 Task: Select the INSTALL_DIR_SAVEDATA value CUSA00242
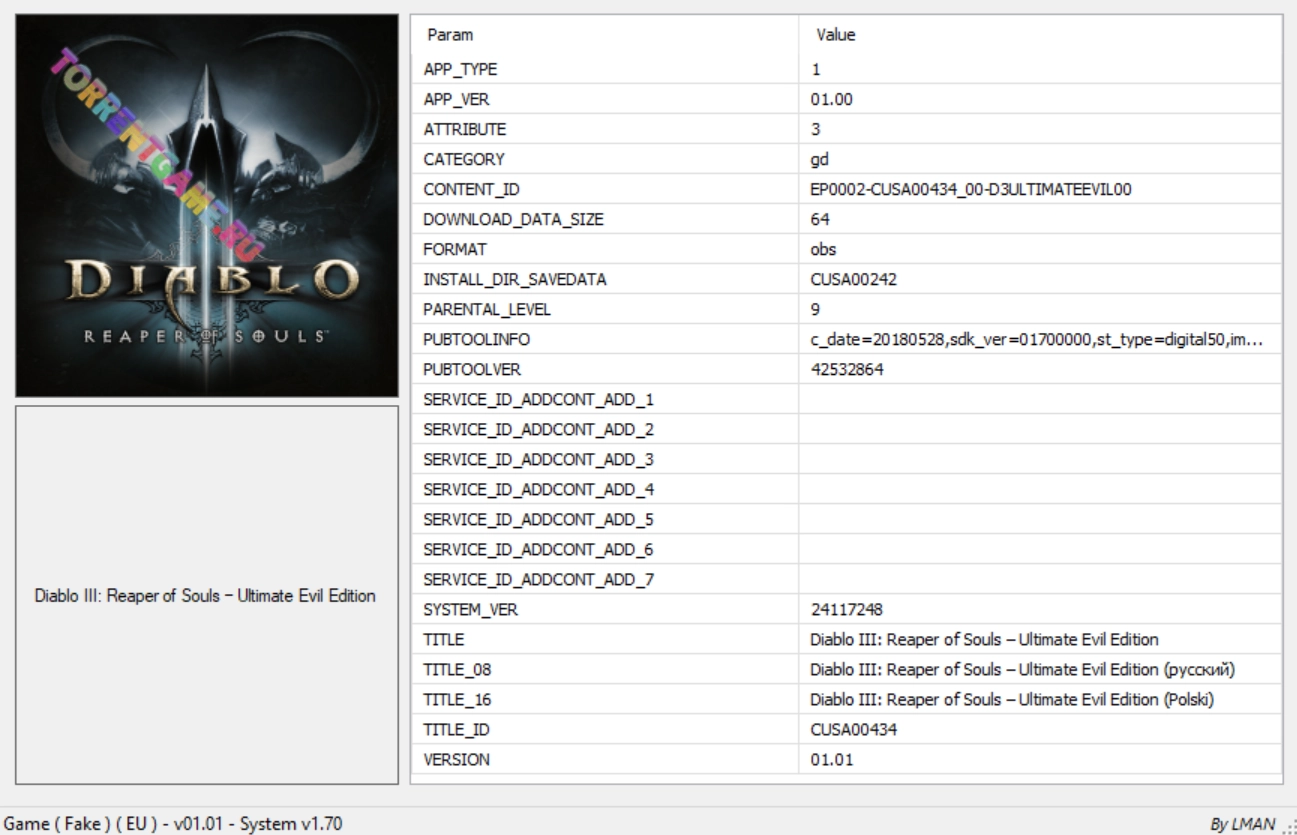(x=853, y=280)
